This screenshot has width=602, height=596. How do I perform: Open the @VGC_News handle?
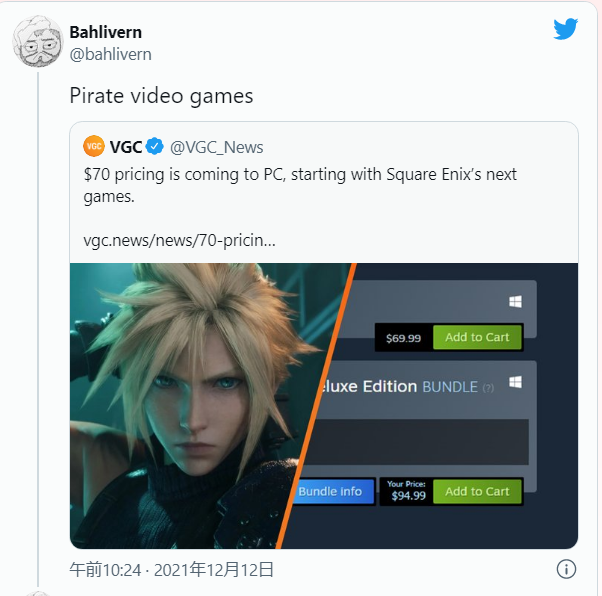tap(217, 147)
